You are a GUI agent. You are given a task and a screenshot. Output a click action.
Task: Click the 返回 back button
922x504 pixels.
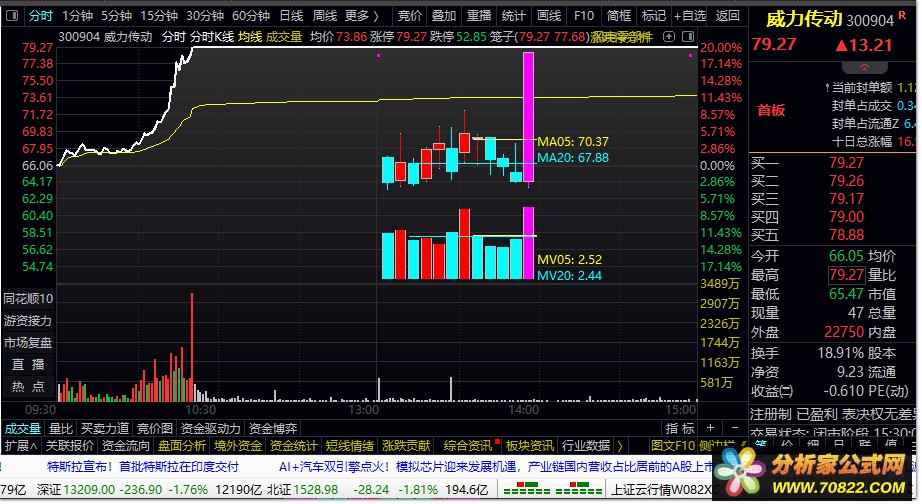coord(727,16)
